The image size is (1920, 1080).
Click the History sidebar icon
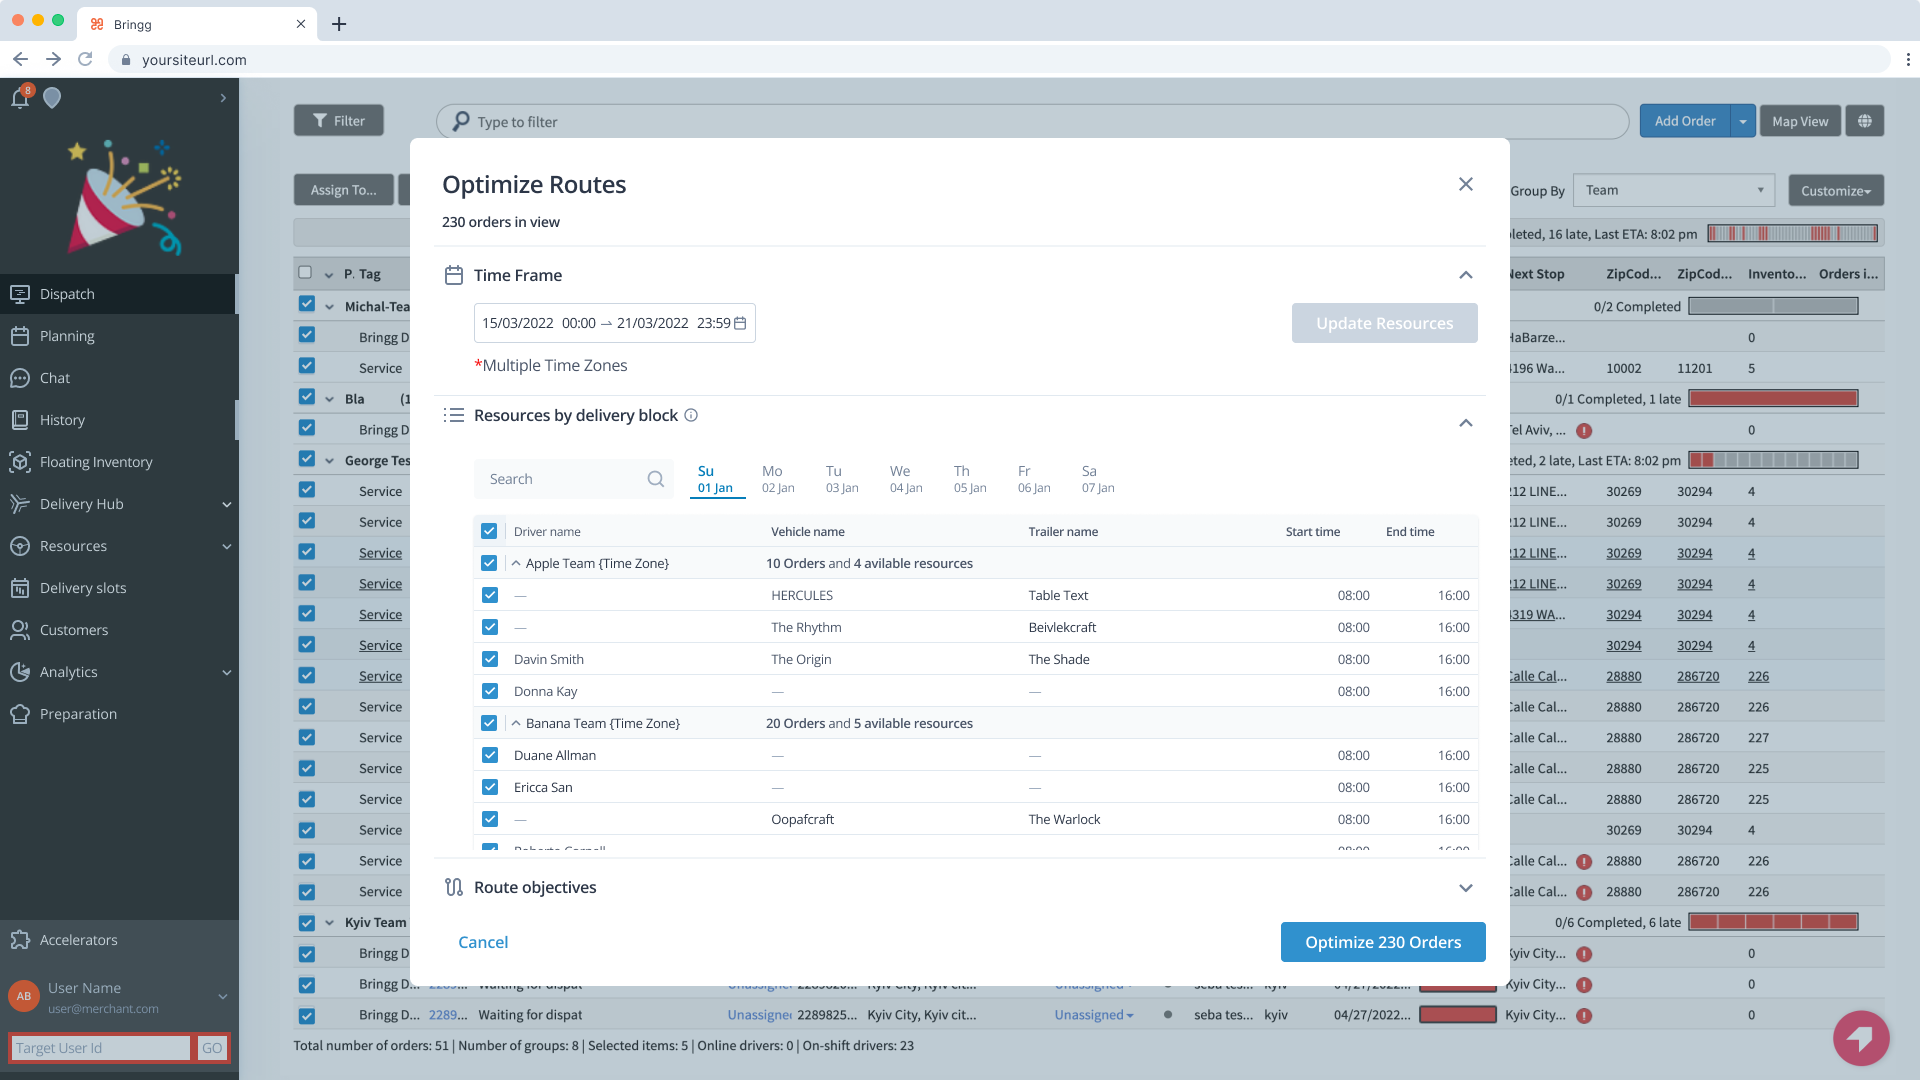20,420
